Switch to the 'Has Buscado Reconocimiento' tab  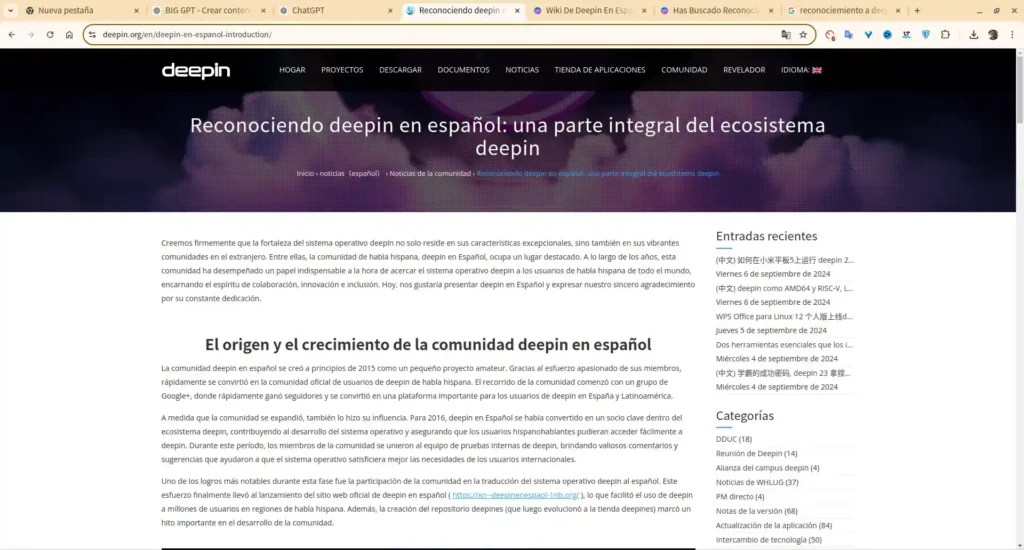(x=716, y=10)
